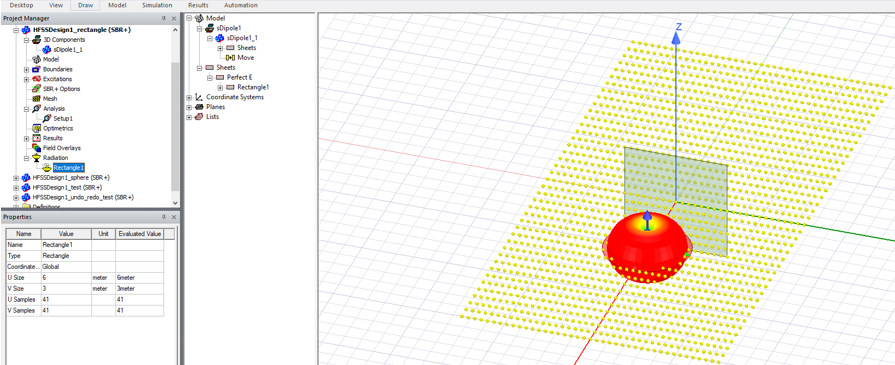
Task: Select the Draw ribbon tab
Action: click(x=85, y=5)
